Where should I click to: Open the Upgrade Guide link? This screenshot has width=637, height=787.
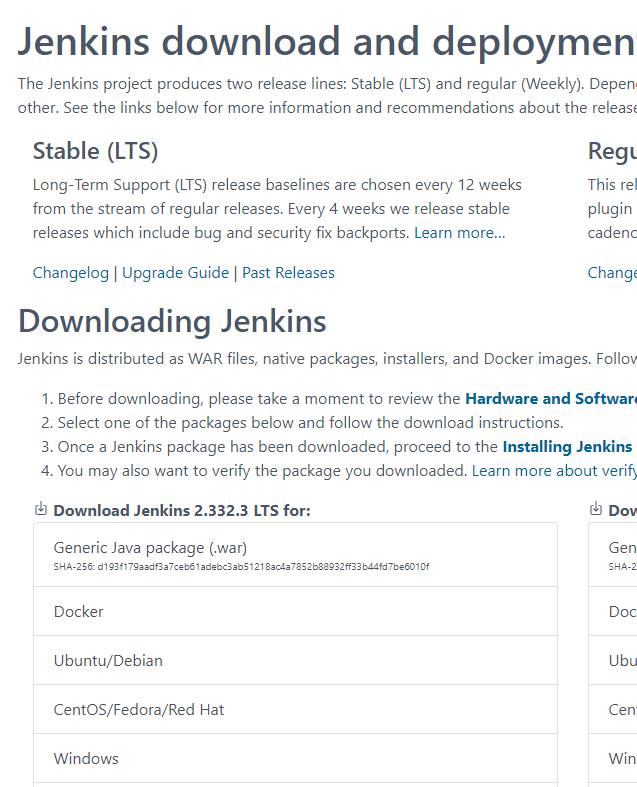[x=175, y=273]
